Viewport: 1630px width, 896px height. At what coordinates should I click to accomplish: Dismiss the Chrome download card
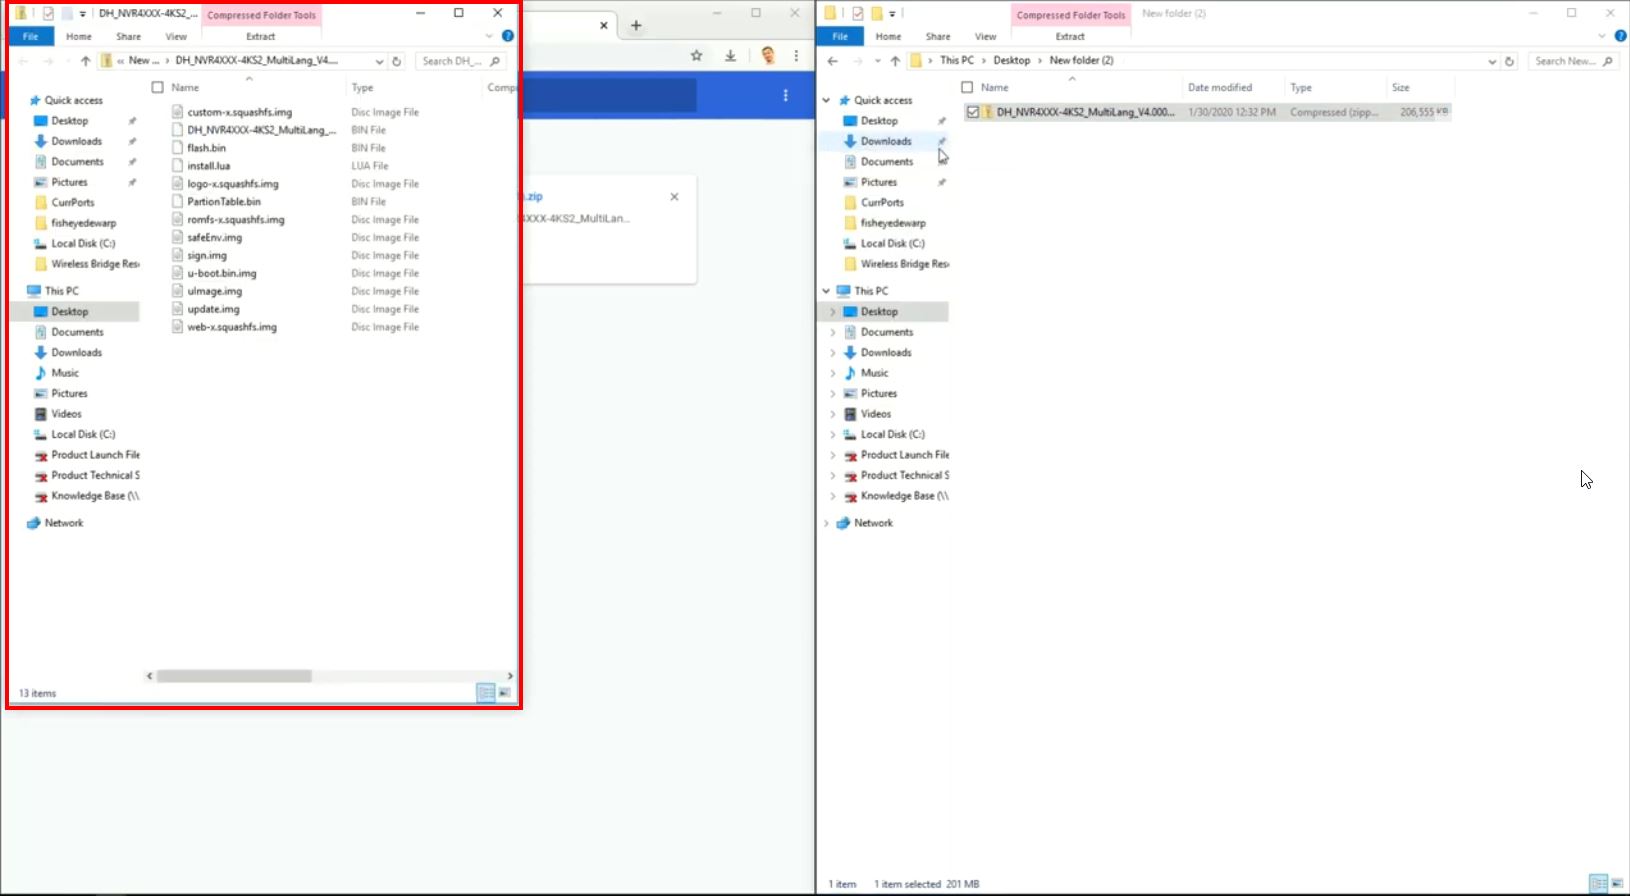(675, 197)
